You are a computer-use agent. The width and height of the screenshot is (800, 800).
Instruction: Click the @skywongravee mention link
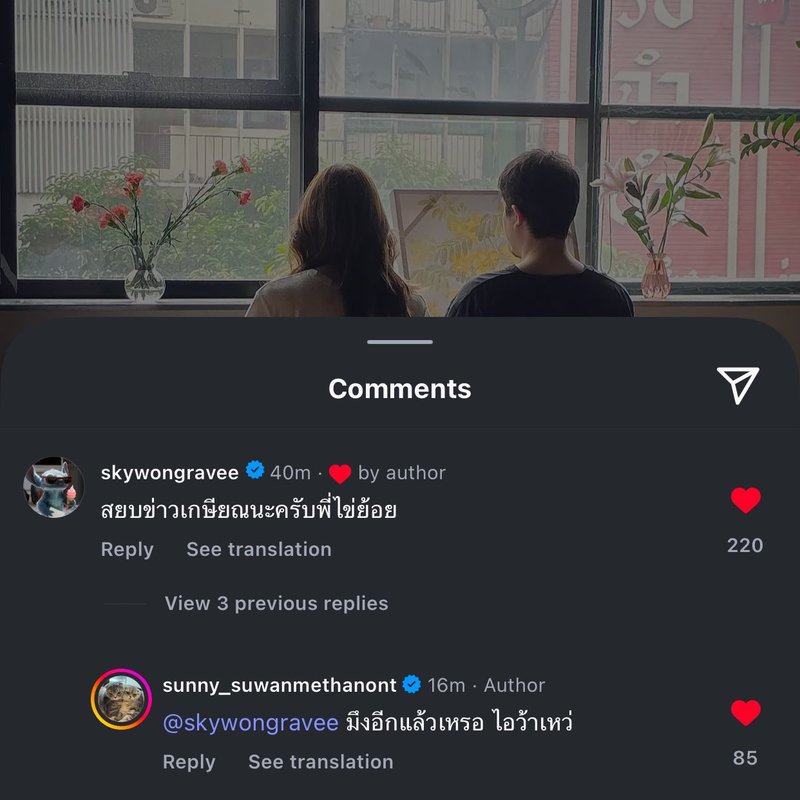pyautogui.click(x=251, y=723)
